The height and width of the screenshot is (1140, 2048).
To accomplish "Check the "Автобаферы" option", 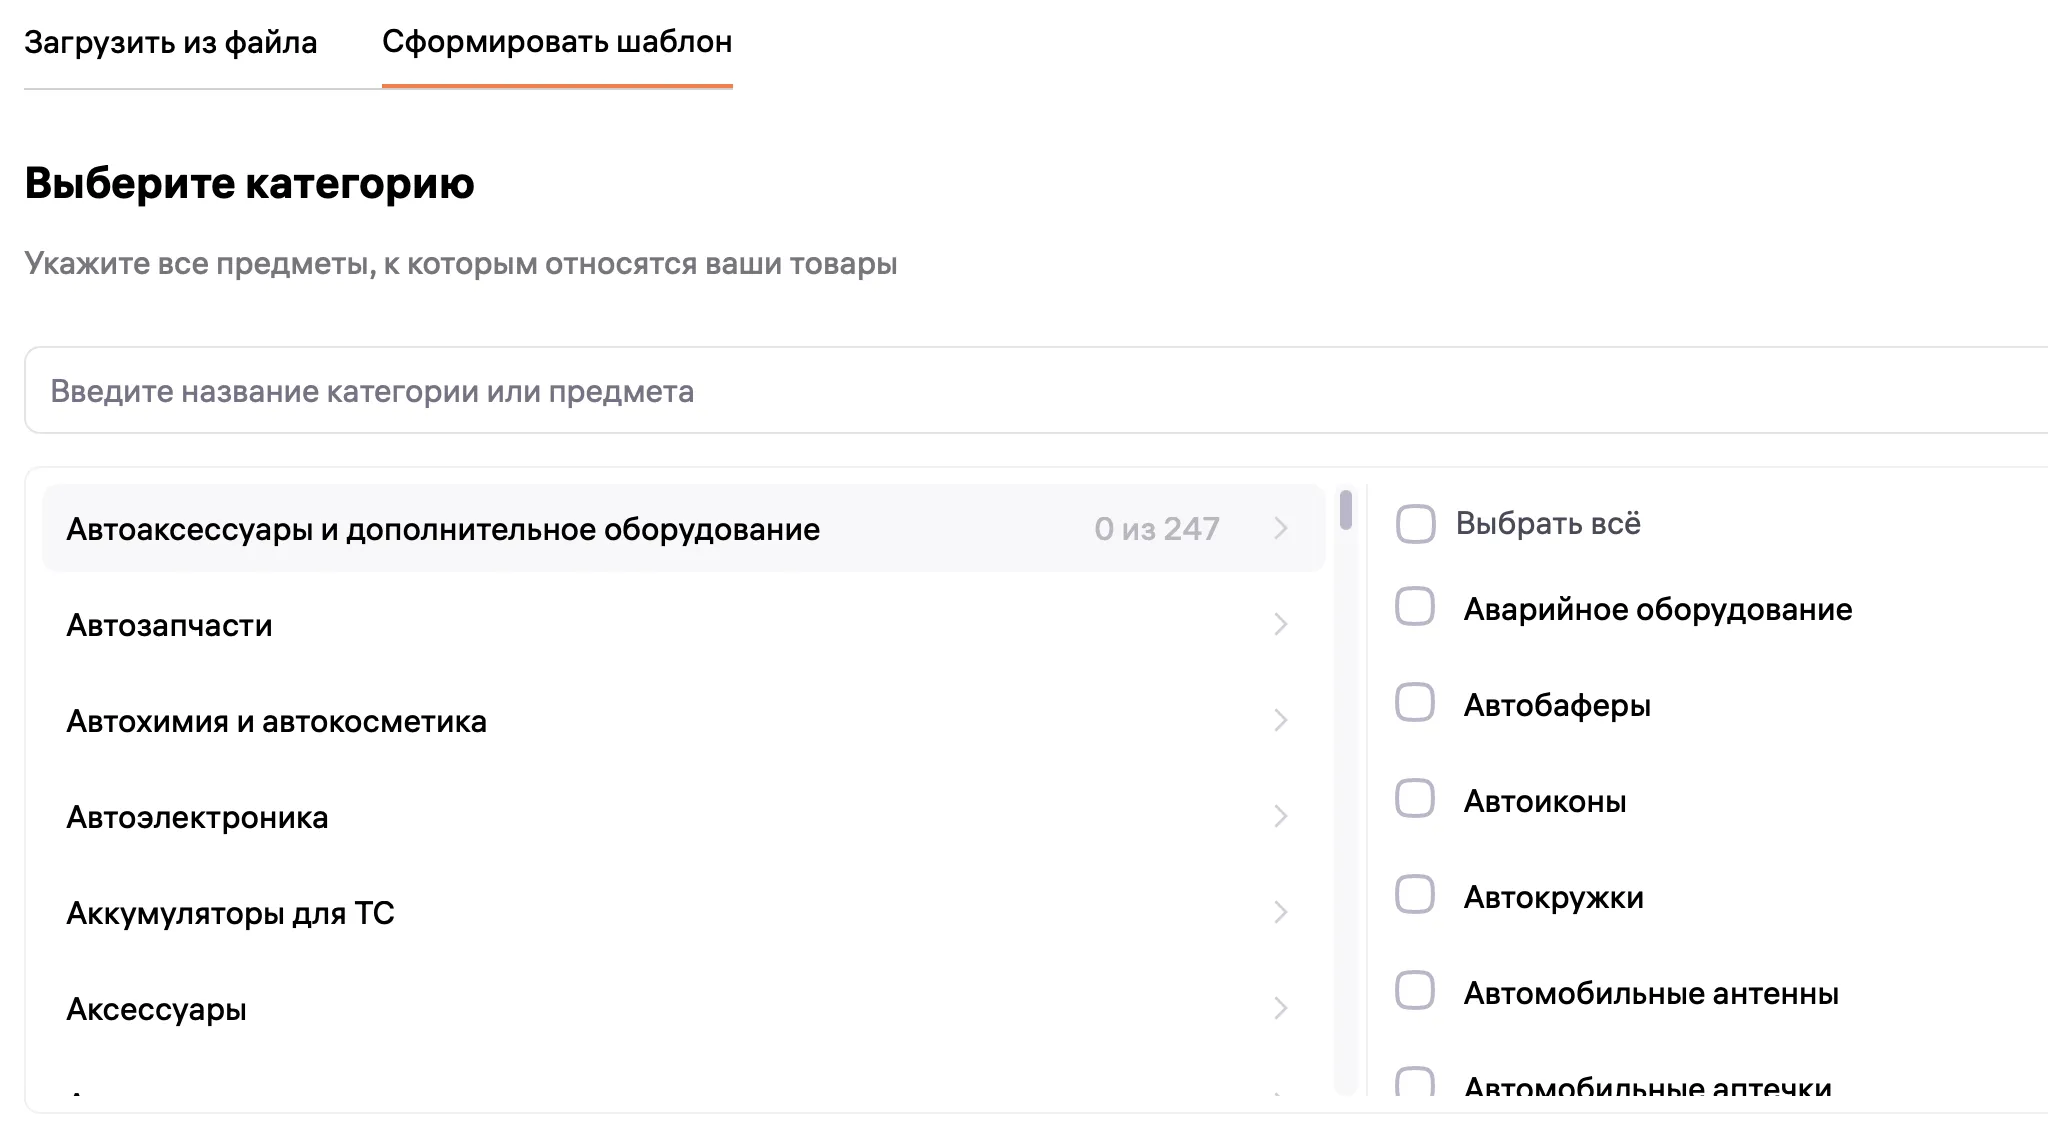I will pyautogui.click(x=1414, y=704).
